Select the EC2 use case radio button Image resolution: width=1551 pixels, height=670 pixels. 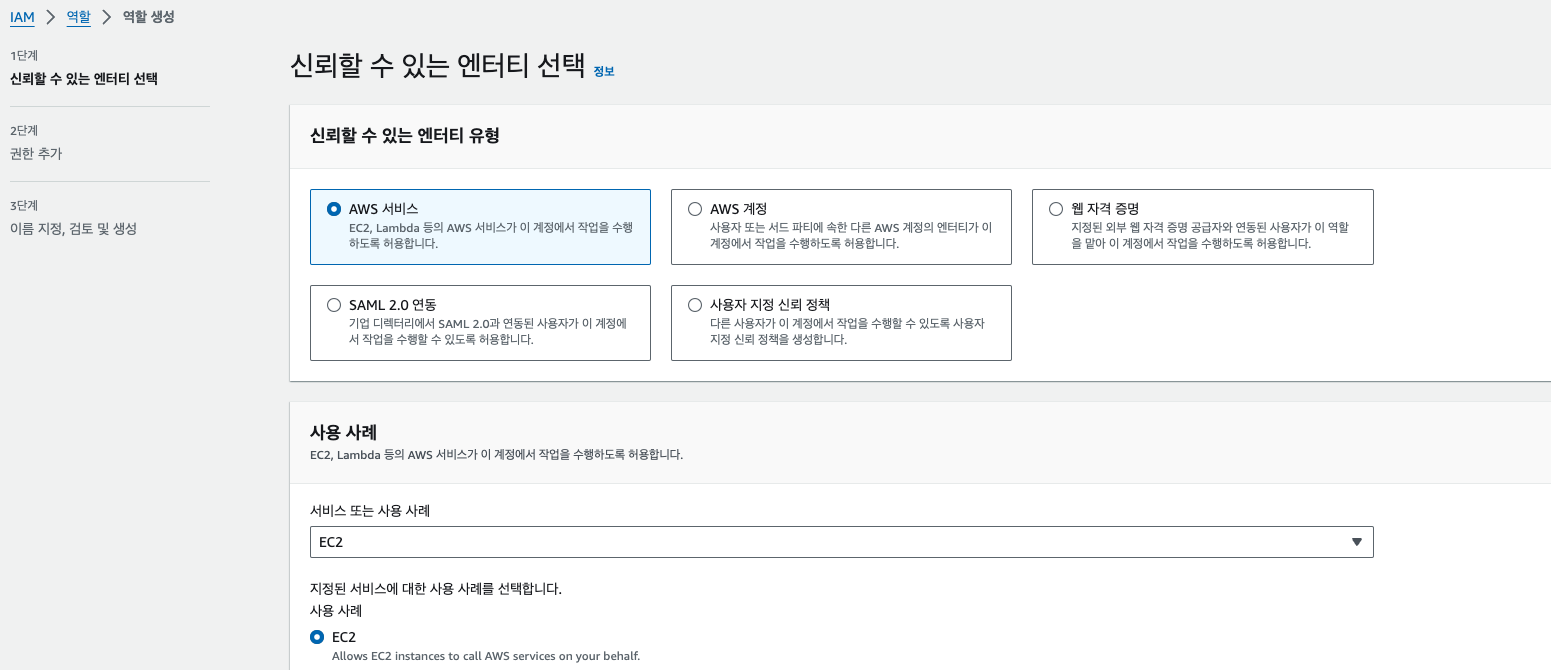click(x=317, y=637)
